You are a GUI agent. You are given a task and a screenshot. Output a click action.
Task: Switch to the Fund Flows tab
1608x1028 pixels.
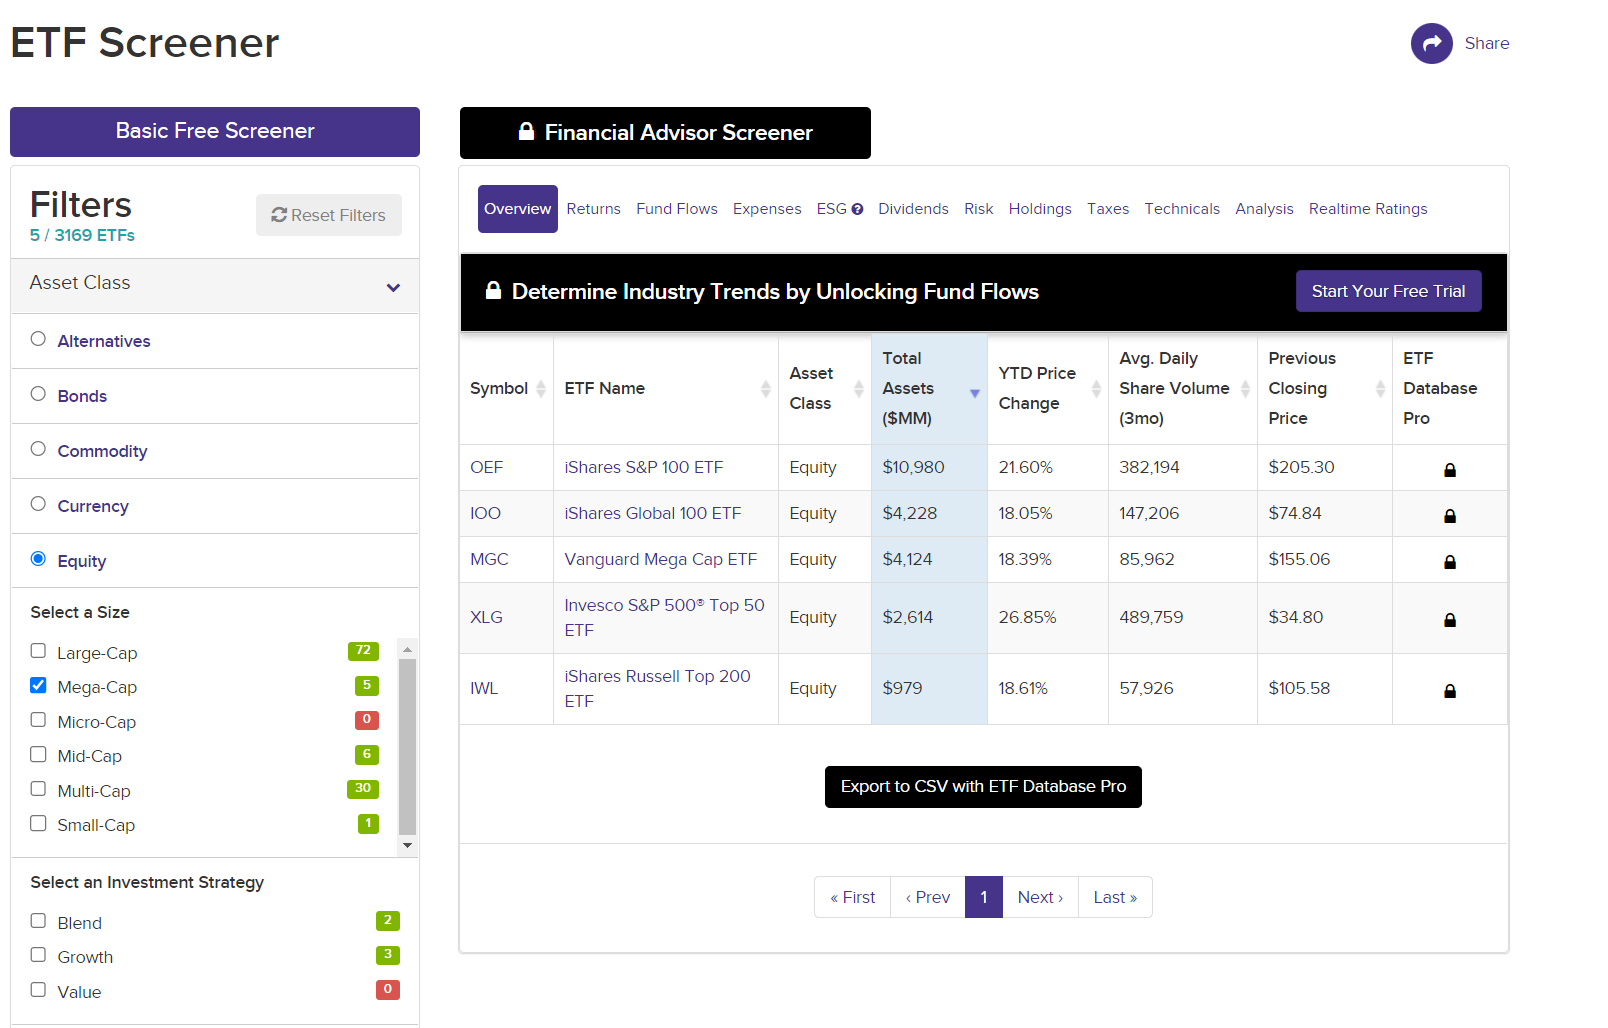tap(676, 209)
